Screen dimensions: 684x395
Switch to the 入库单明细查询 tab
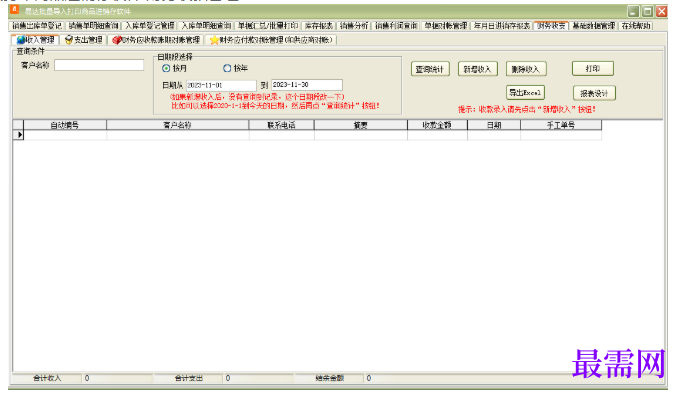[x=206, y=26]
